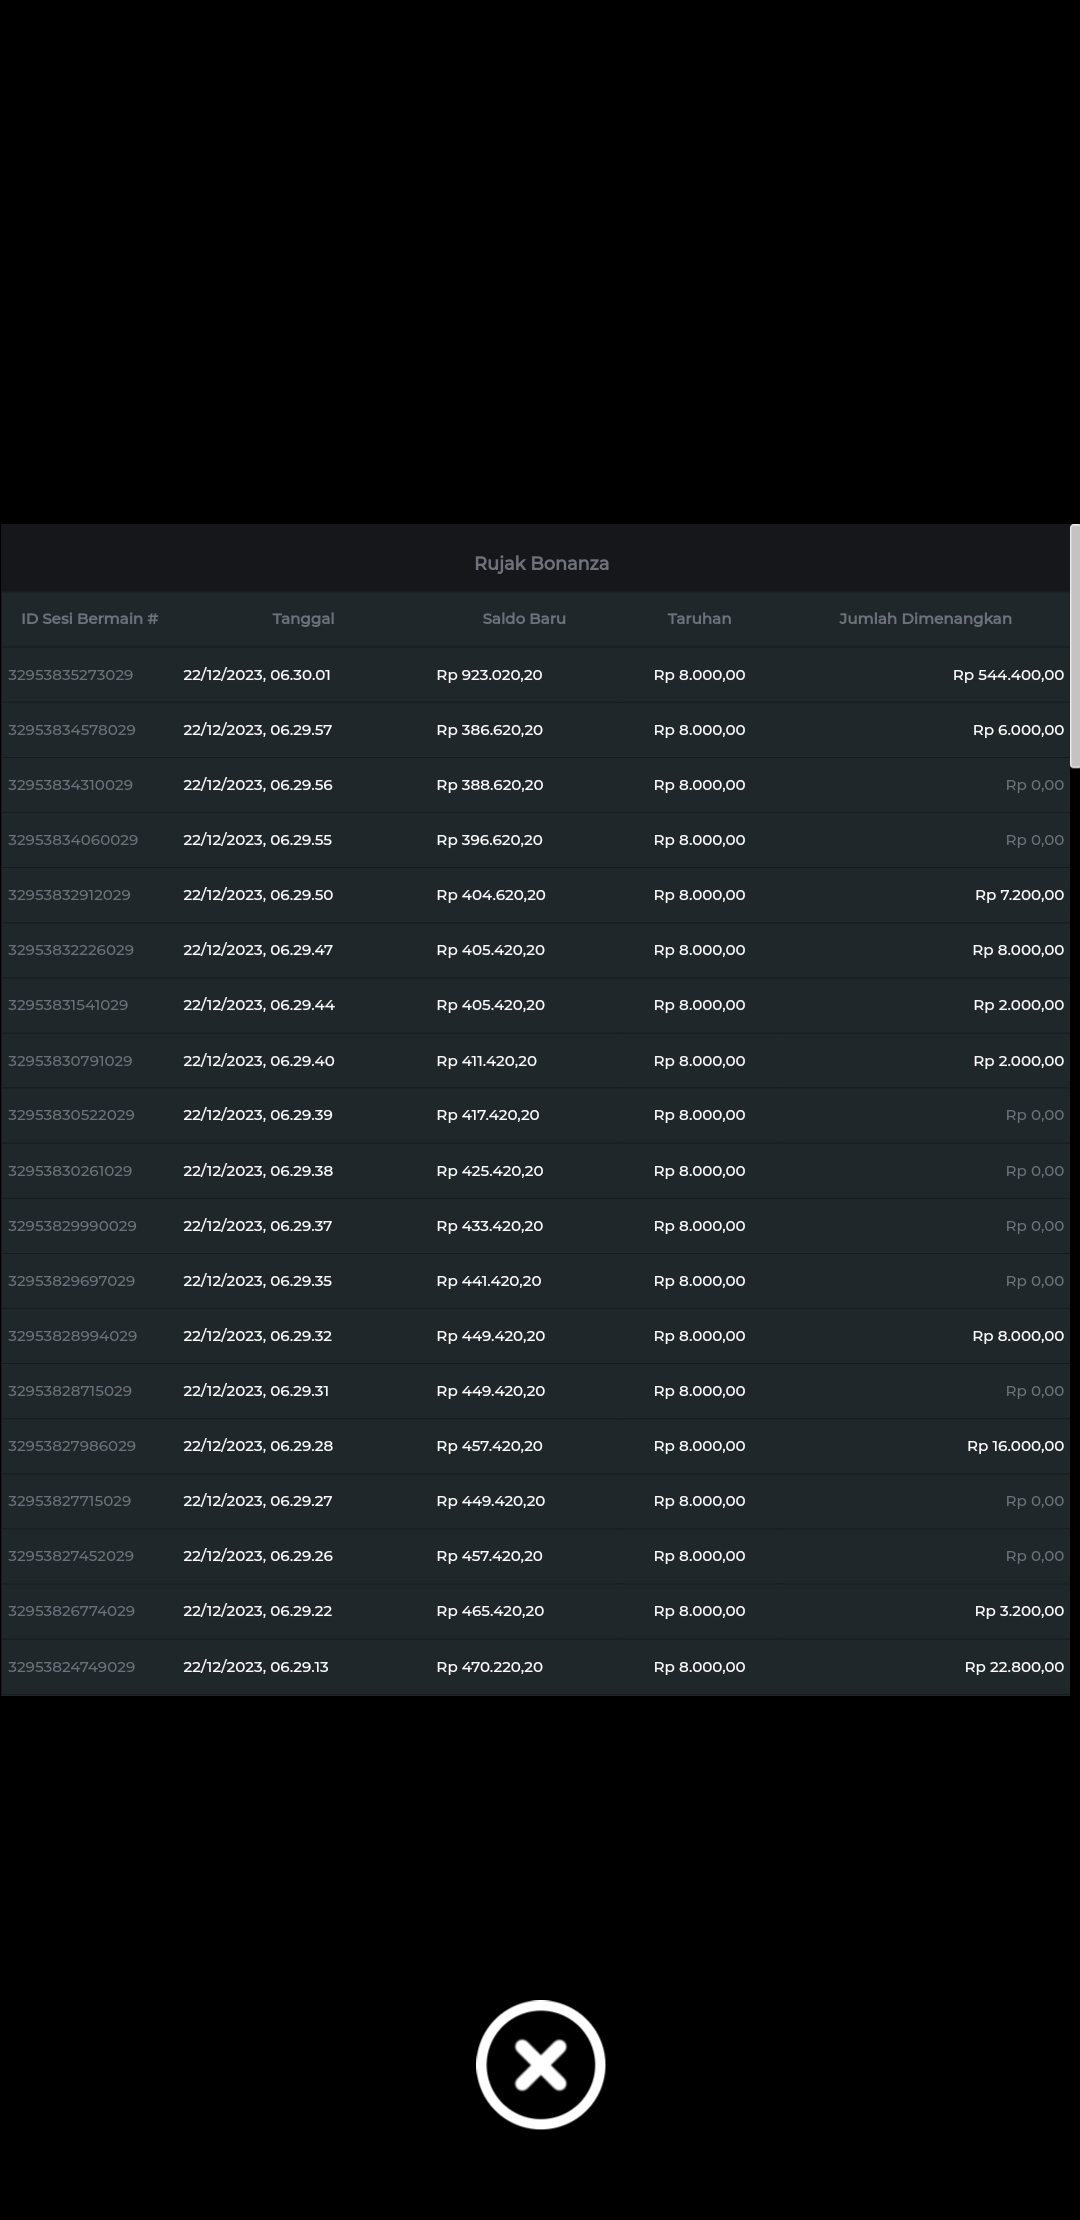Close the history popup with X icon
Viewport: 1080px width, 2220px height.
tap(540, 2064)
